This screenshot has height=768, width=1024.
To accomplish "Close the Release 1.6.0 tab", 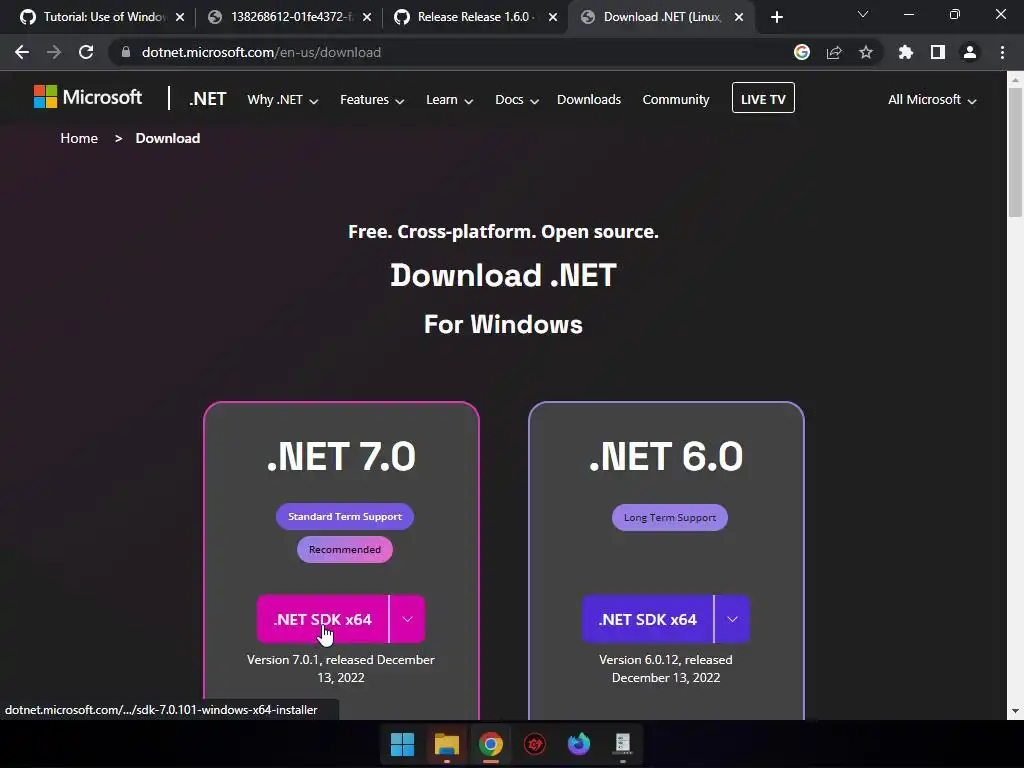I will (553, 17).
